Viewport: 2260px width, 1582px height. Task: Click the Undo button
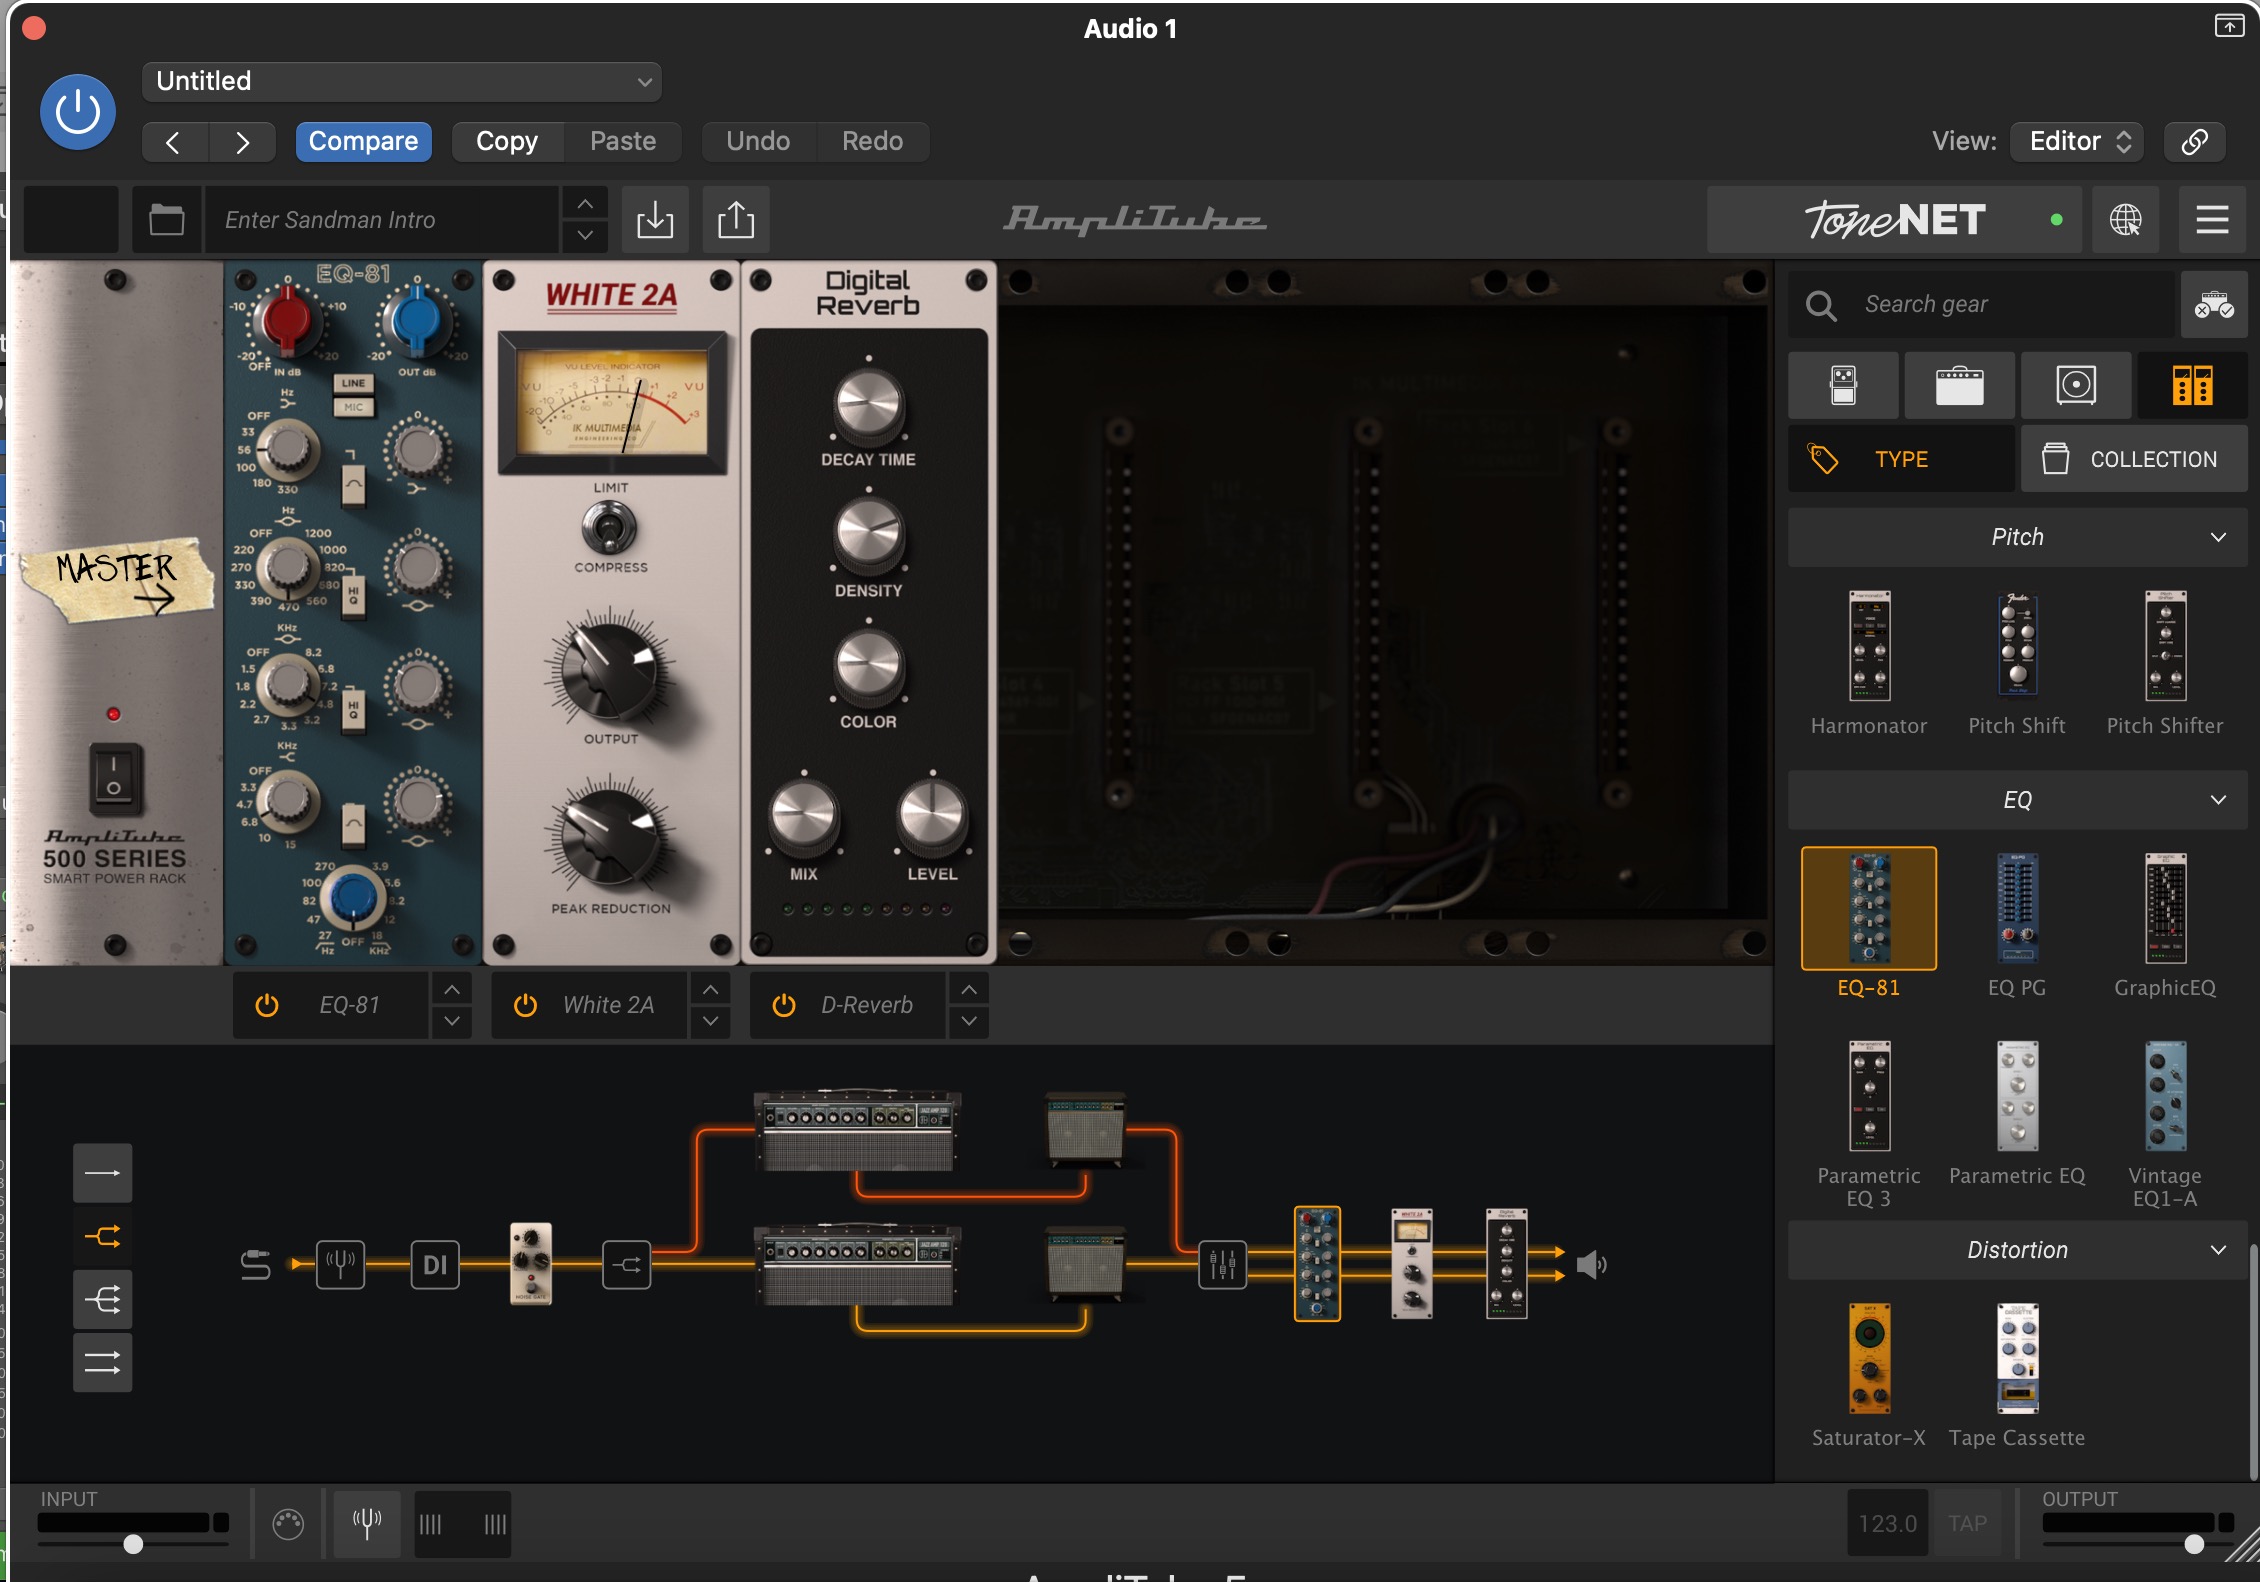point(758,142)
